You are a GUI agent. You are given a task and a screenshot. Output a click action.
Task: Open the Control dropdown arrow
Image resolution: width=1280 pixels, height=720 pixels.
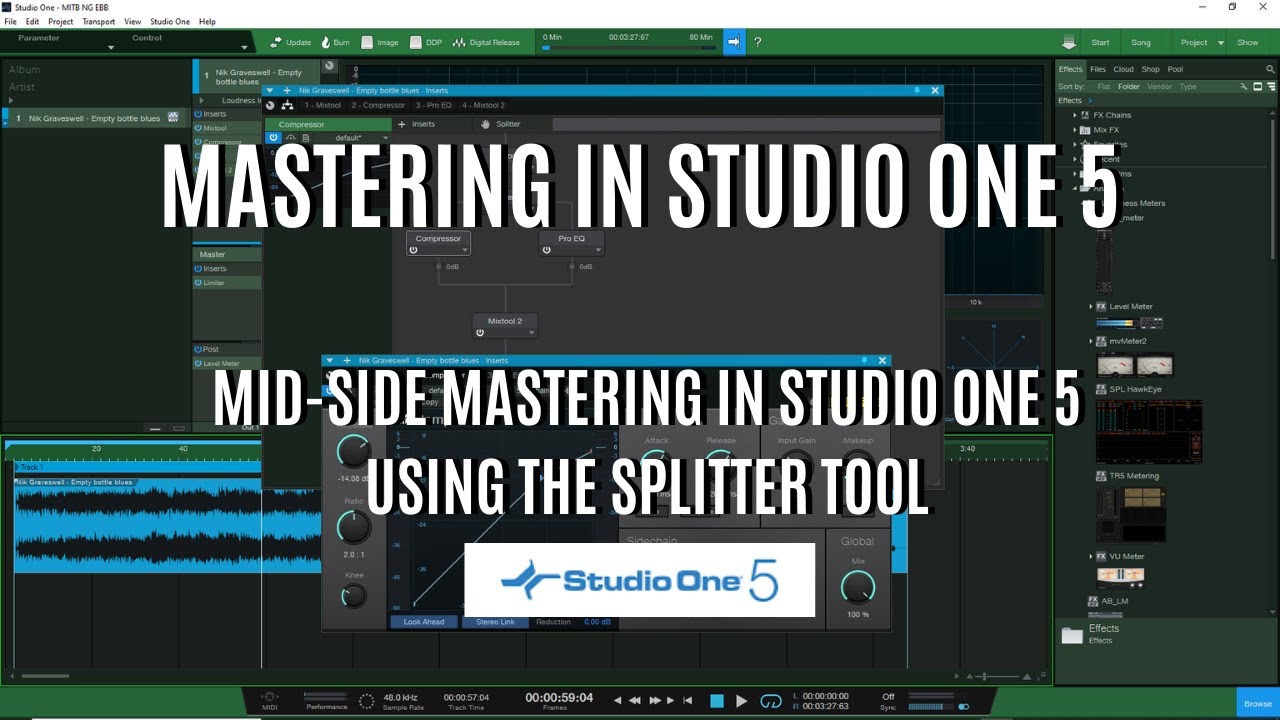coord(244,48)
